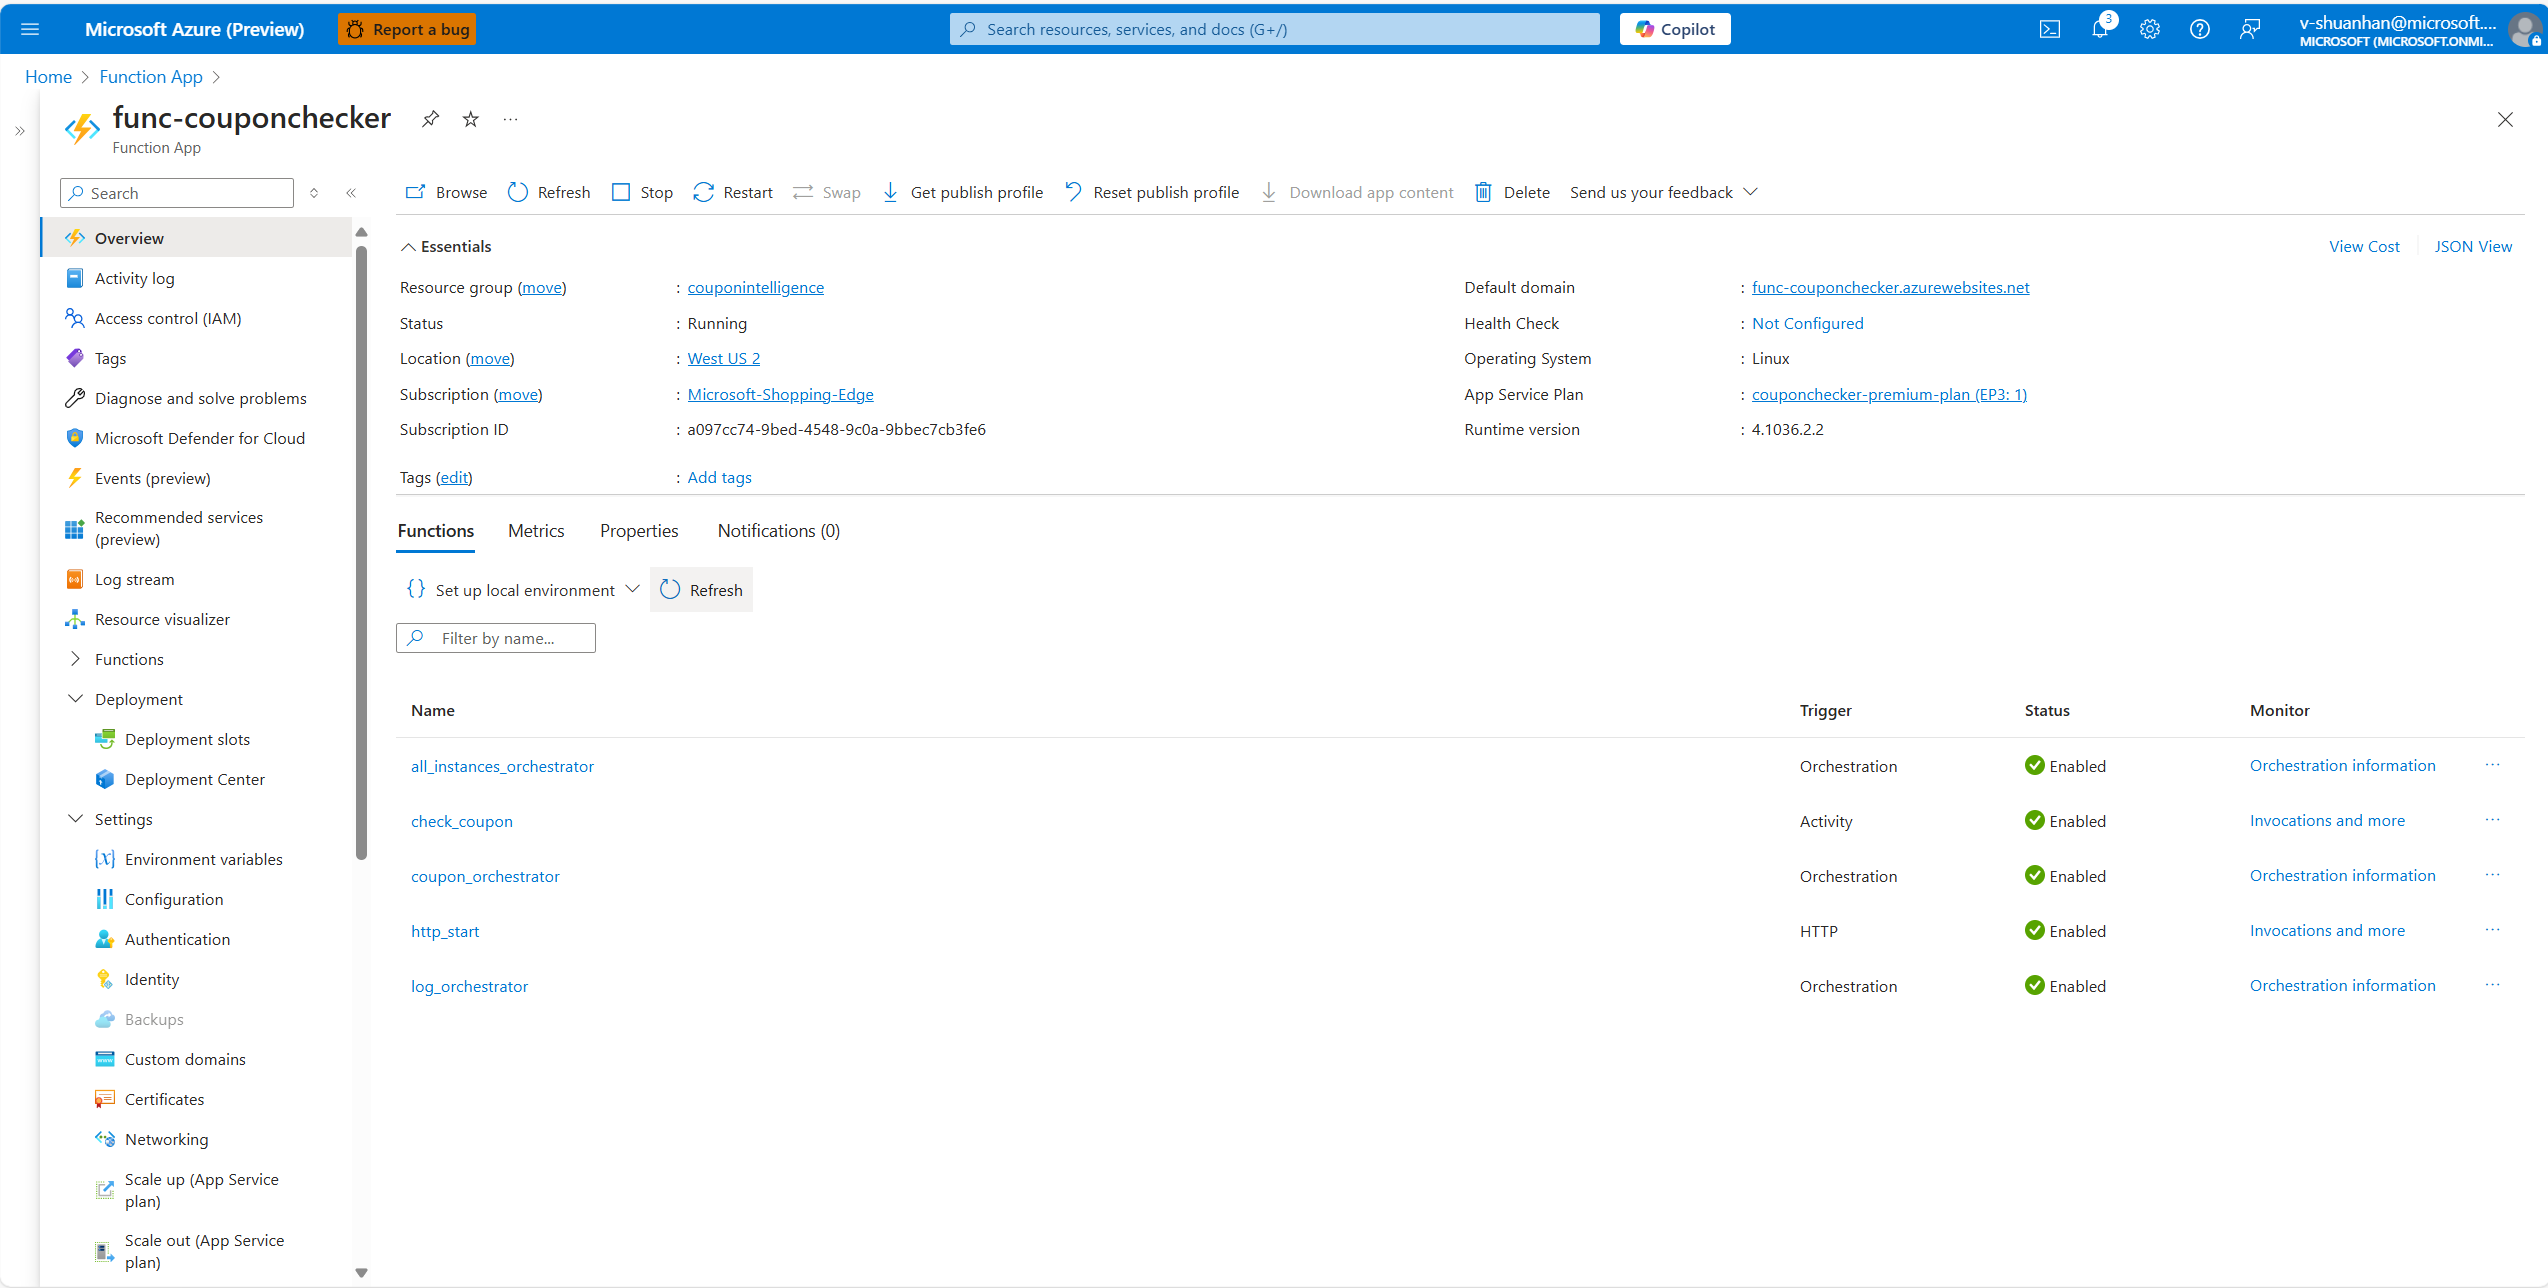Focus the sidebar Search box

coord(177,193)
